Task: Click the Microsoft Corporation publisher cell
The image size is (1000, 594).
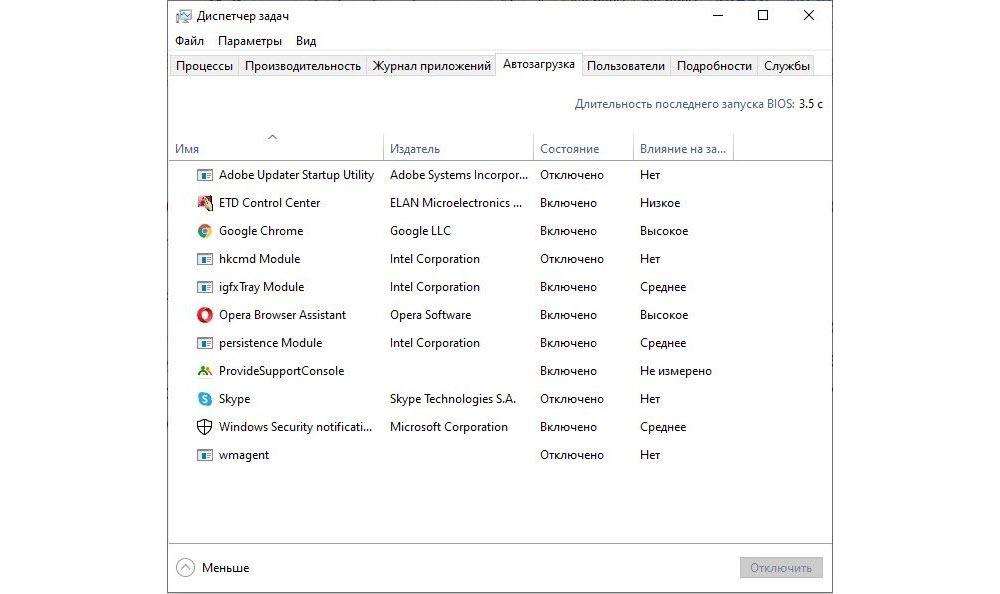Action: click(x=449, y=427)
